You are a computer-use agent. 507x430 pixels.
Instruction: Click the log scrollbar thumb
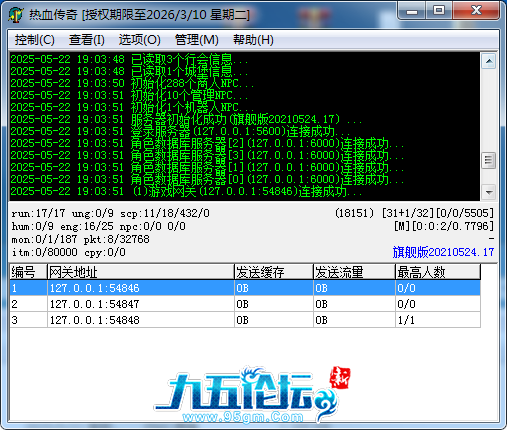489,160
